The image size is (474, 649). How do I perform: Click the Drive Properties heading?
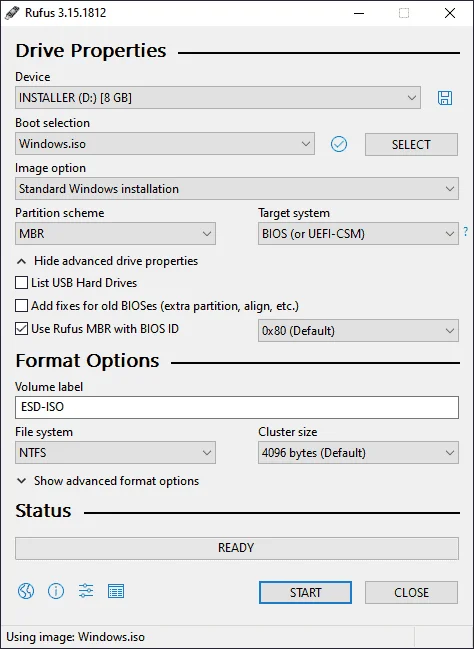pos(91,50)
